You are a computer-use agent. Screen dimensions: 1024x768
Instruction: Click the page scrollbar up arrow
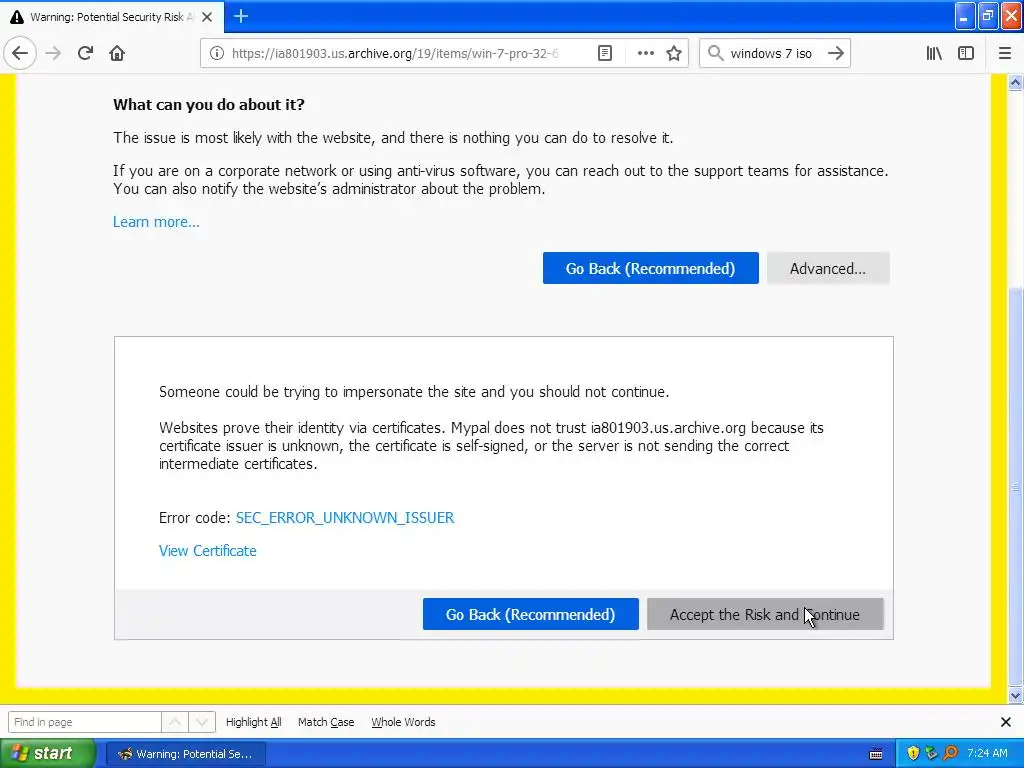1016,82
